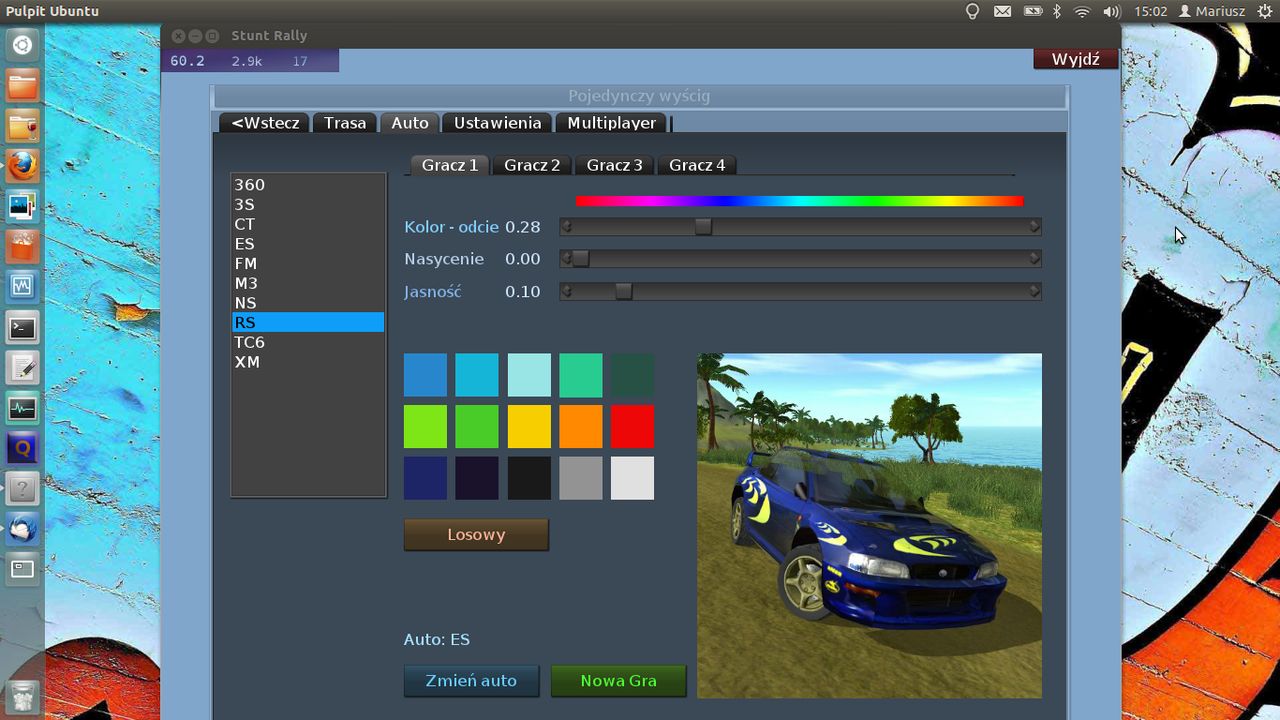Click the rainbow hue gradient bar
The width and height of the screenshot is (1280, 720).
pos(799,201)
